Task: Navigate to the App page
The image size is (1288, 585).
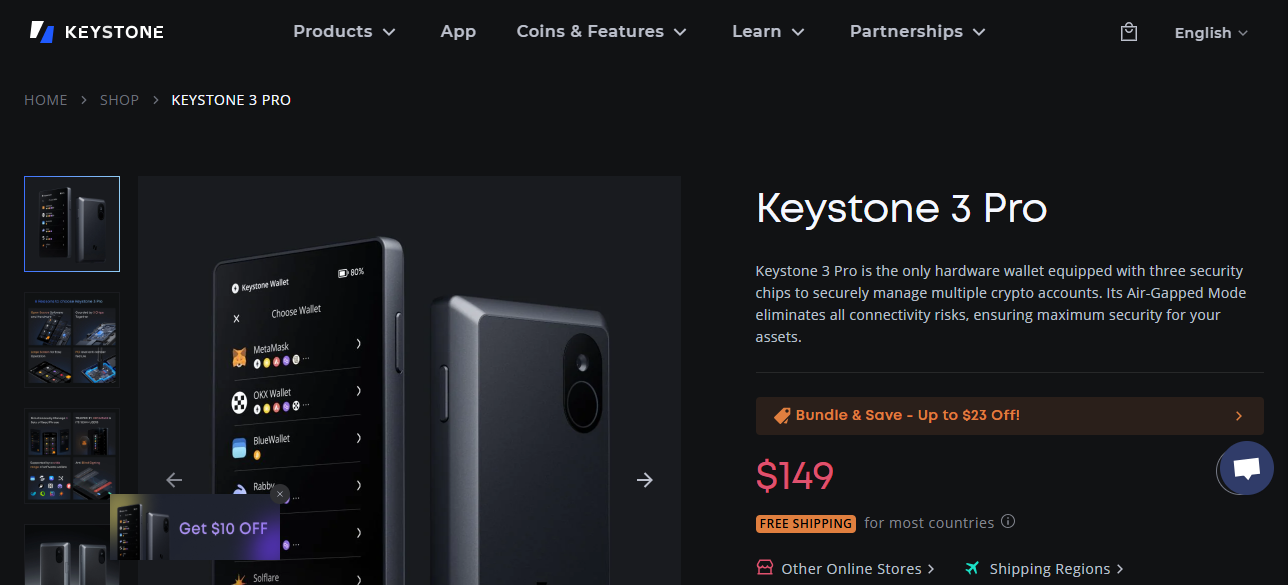Action: click(x=458, y=31)
